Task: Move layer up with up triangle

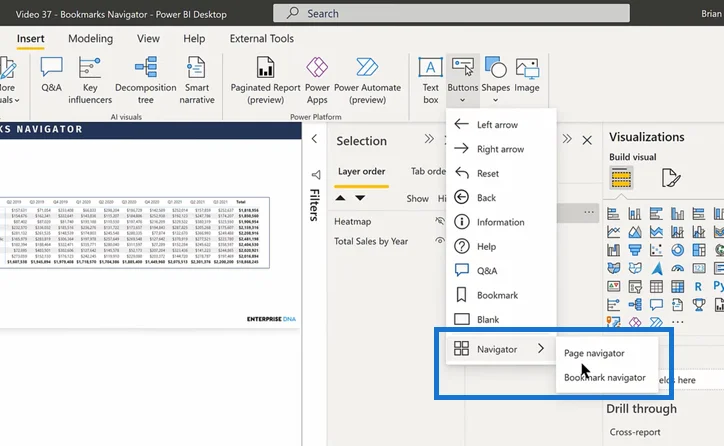Action: pos(340,198)
